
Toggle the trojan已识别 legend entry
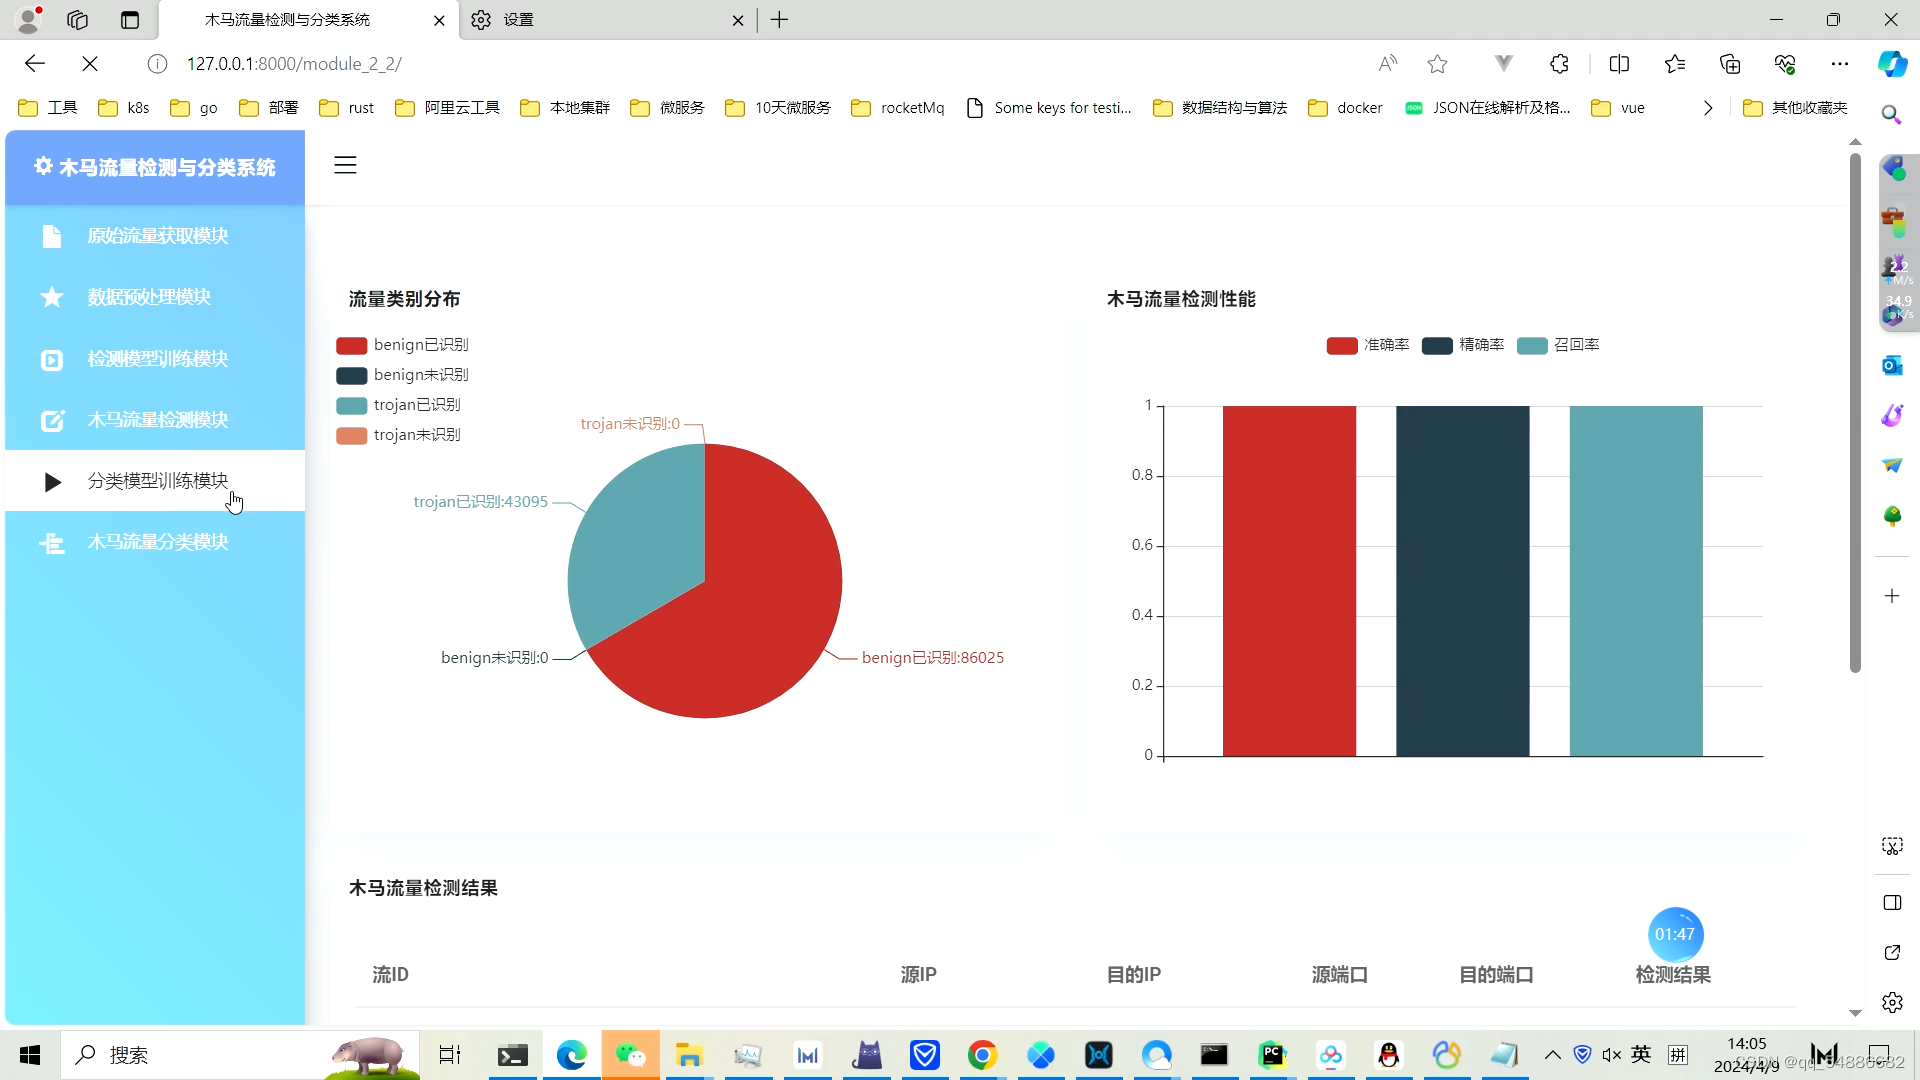pos(398,405)
